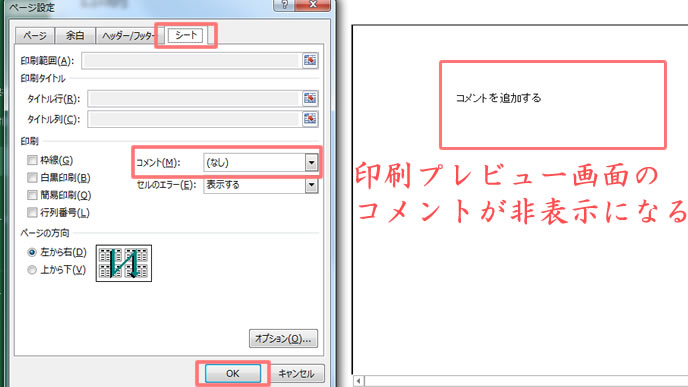The image size is (688, 387).
Task: Toggle the 簡易印刷(Q) checkbox
Action: pyautogui.click(x=32, y=195)
